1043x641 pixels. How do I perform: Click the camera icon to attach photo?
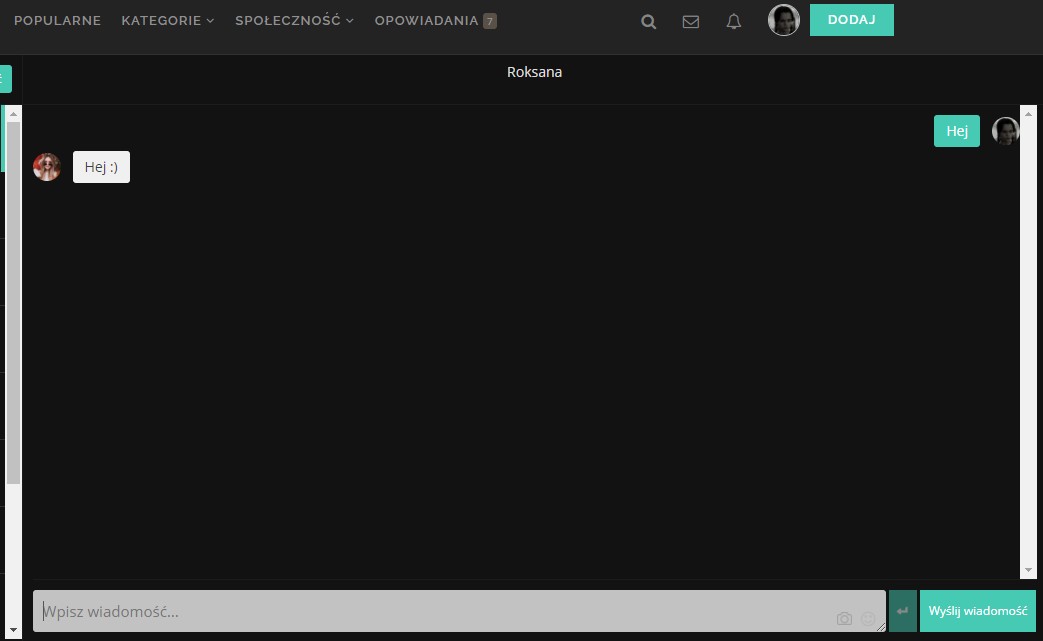[844, 619]
